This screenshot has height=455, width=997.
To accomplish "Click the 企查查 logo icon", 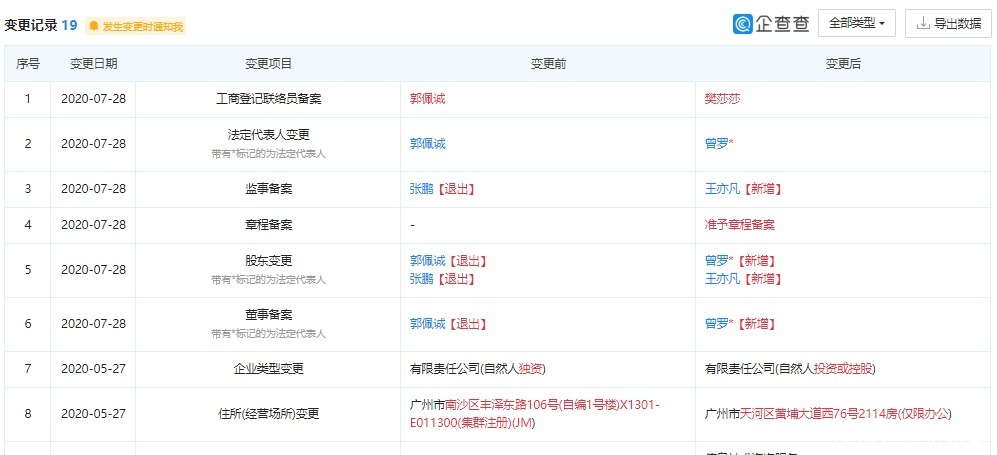I will pos(743,24).
